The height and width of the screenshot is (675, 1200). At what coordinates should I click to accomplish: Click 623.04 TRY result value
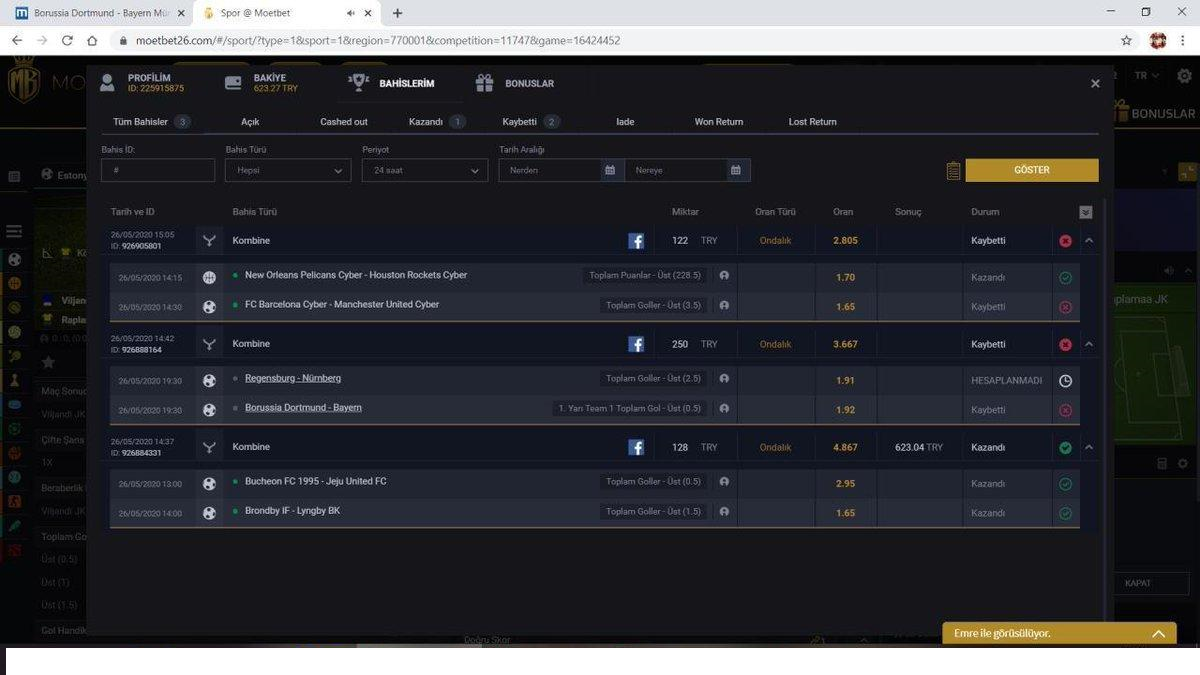[x=919, y=447]
